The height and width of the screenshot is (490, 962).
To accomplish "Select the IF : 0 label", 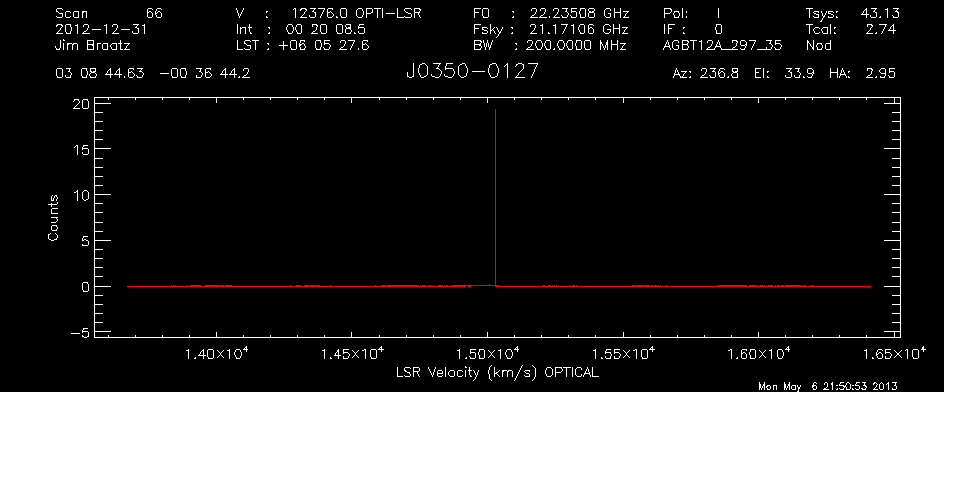I will click(693, 29).
